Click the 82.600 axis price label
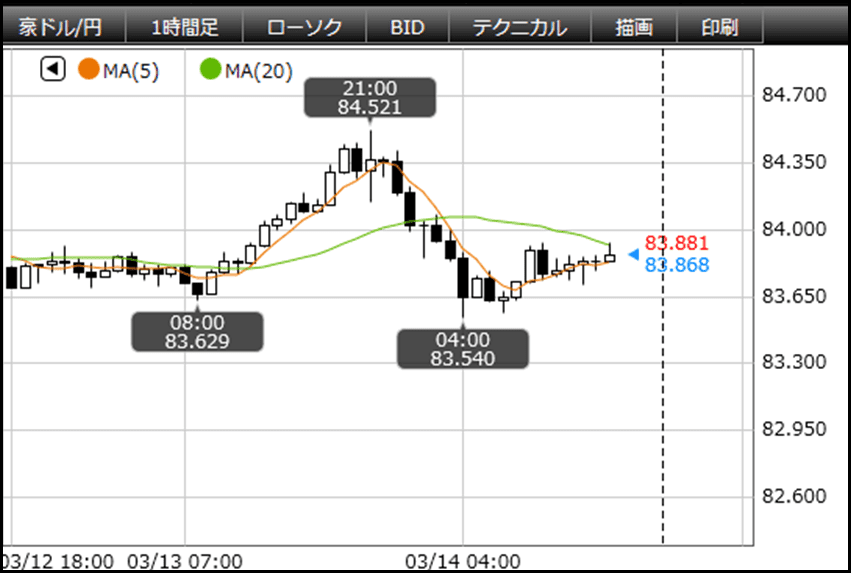The image size is (851, 573). point(794,496)
